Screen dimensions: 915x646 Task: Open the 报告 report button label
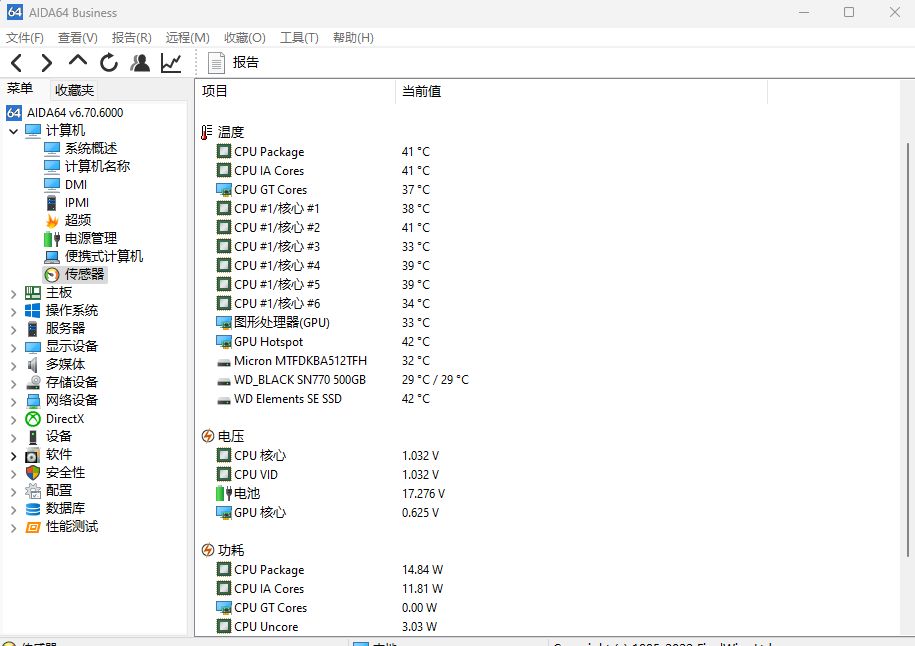pyautogui.click(x=246, y=62)
